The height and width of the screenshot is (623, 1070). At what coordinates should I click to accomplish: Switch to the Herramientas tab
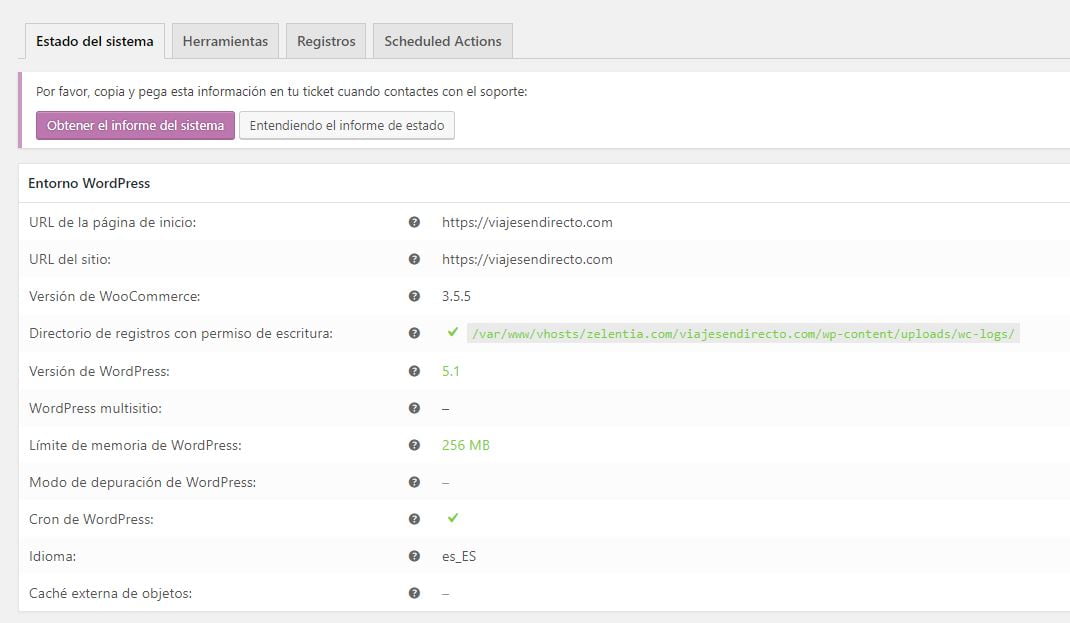224,41
